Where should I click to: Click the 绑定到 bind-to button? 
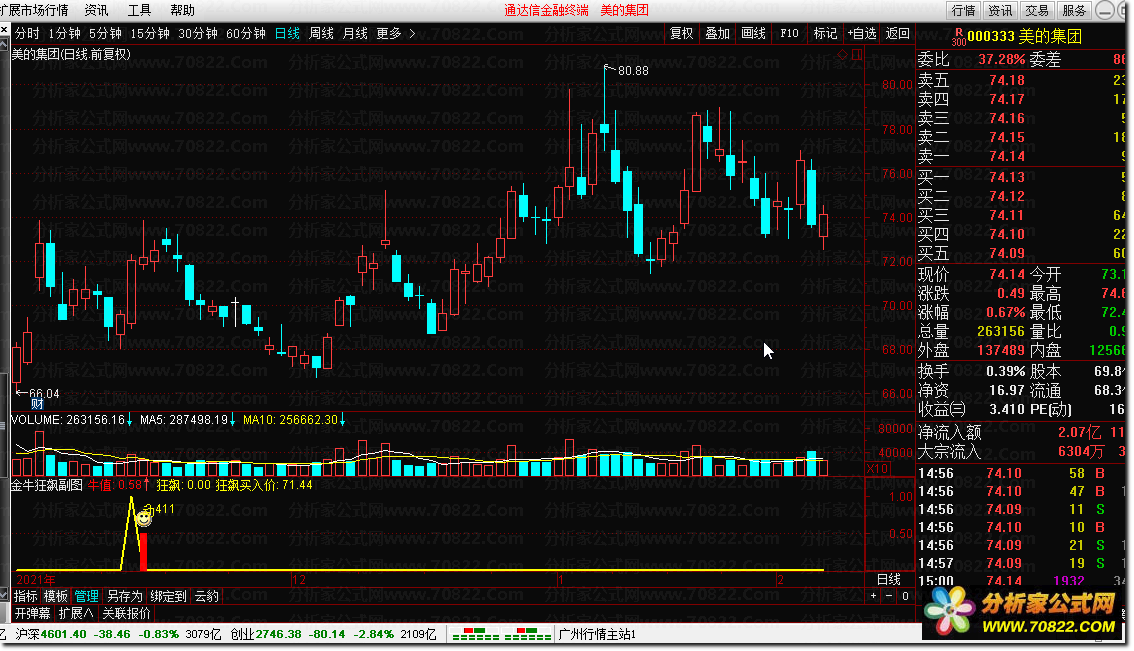pyautogui.click(x=169, y=596)
